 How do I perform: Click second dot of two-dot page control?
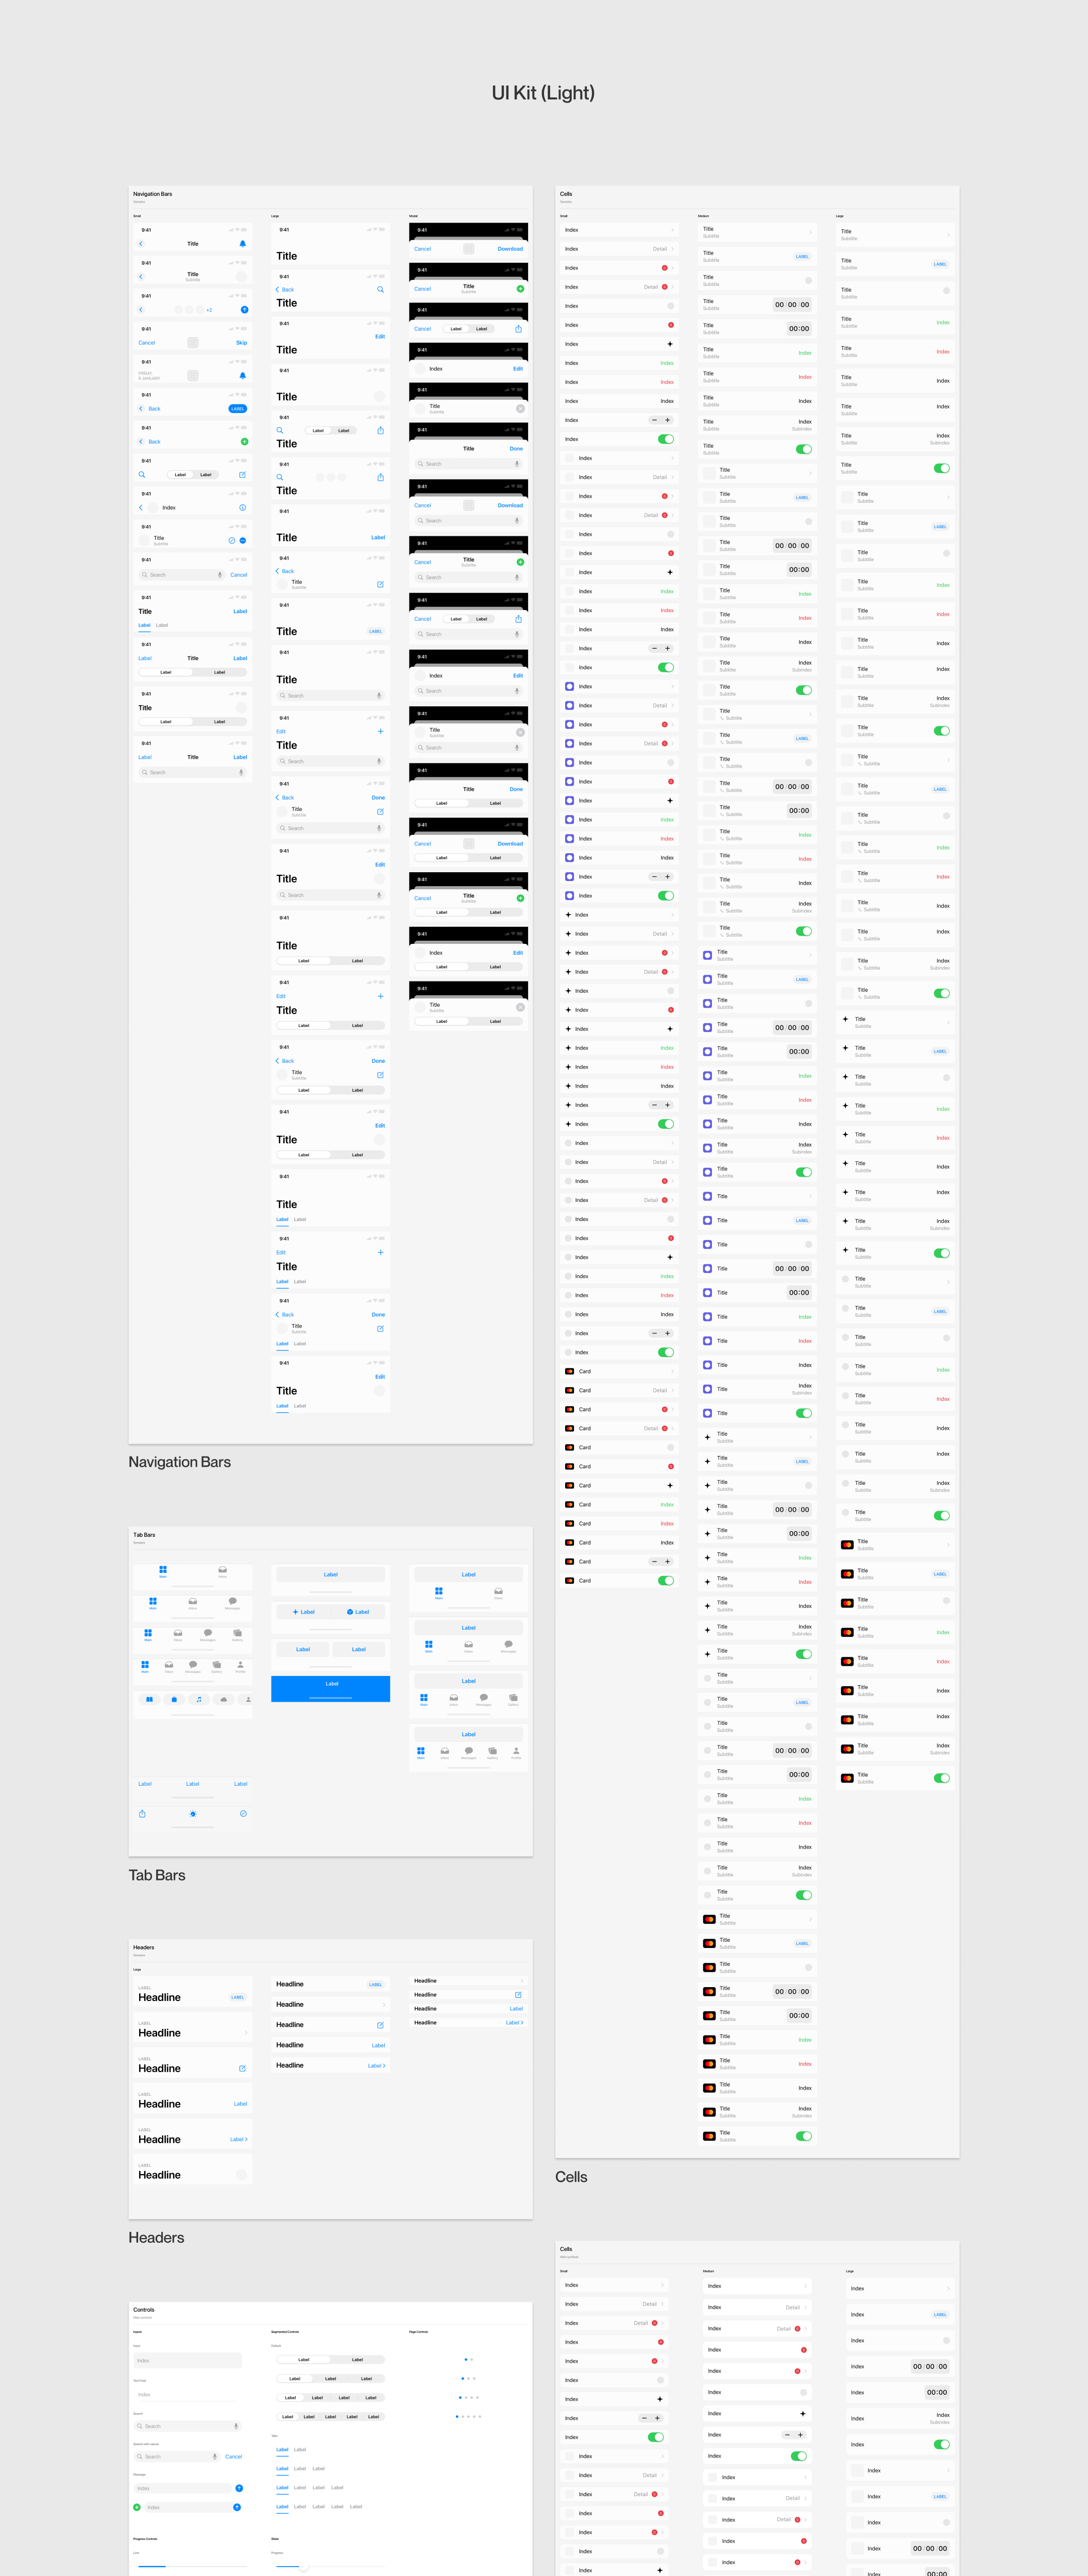click(x=471, y=2360)
